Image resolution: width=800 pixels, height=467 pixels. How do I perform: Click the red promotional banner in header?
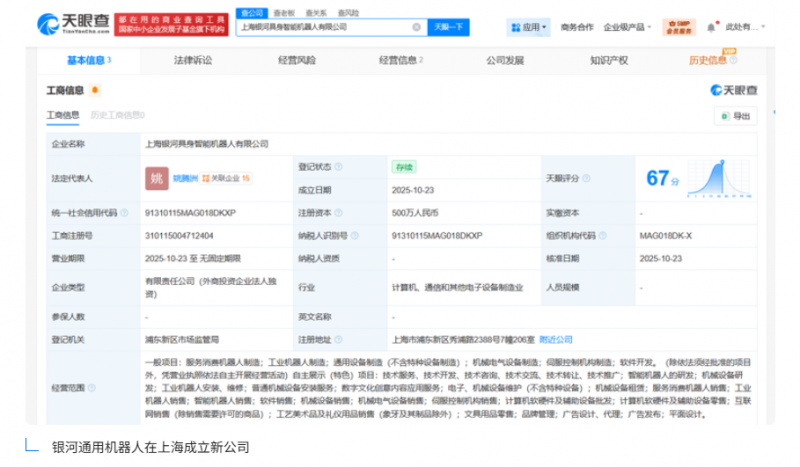[x=171, y=24]
